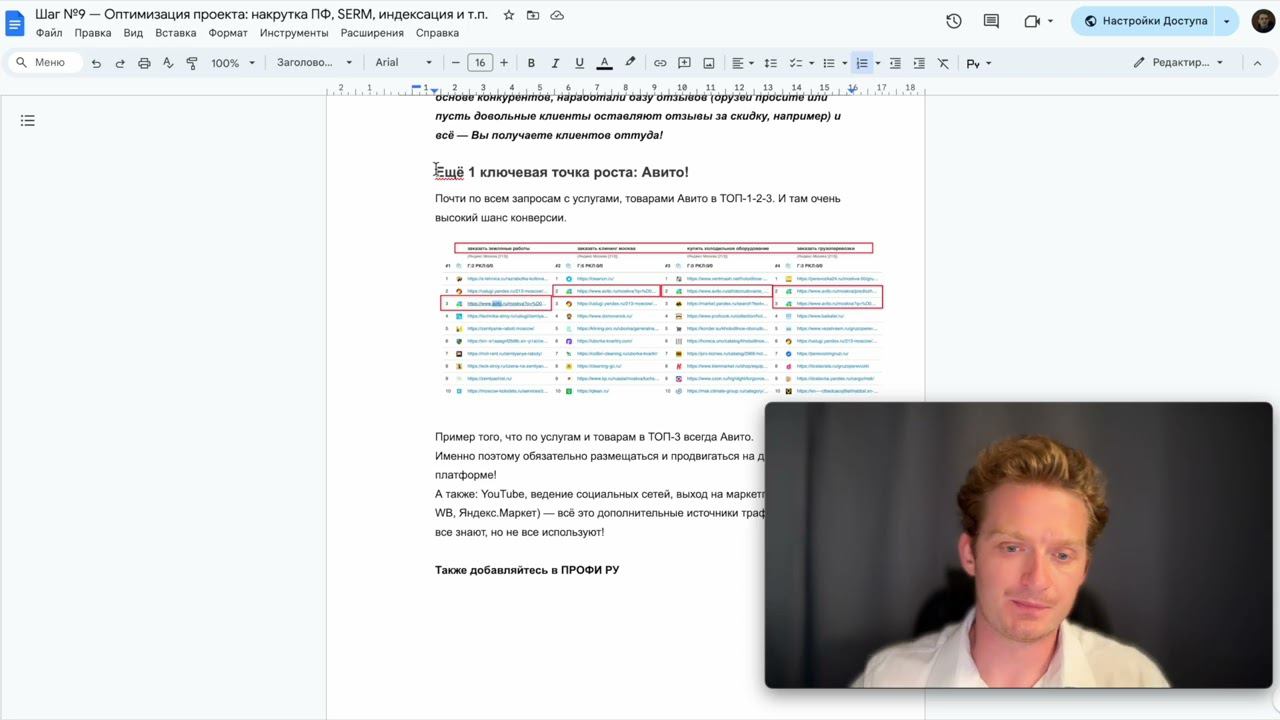This screenshot has width=1280, height=720.
Task: Toggle the numbered list button
Action: (x=861, y=63)
